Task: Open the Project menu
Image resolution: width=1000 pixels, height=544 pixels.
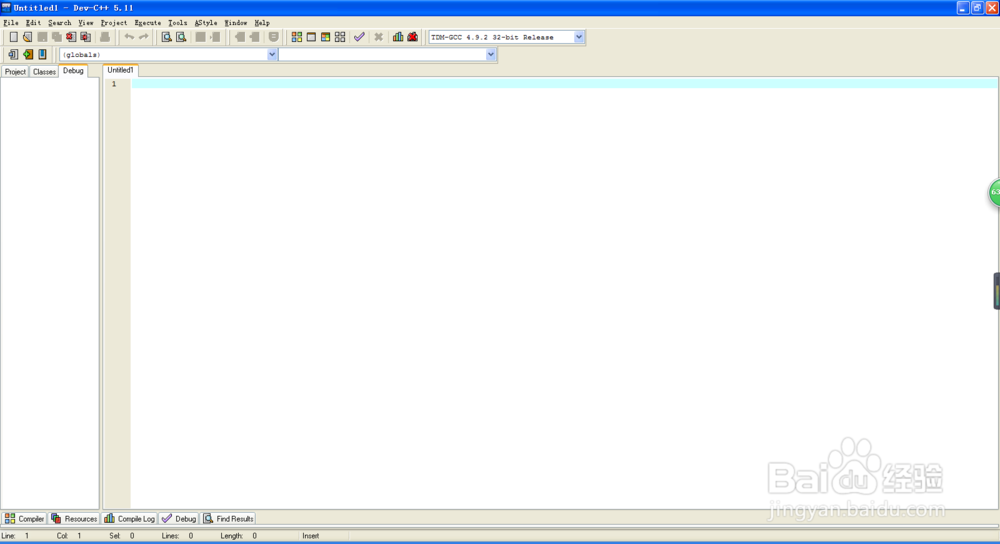Action: [x=114, y=22]
